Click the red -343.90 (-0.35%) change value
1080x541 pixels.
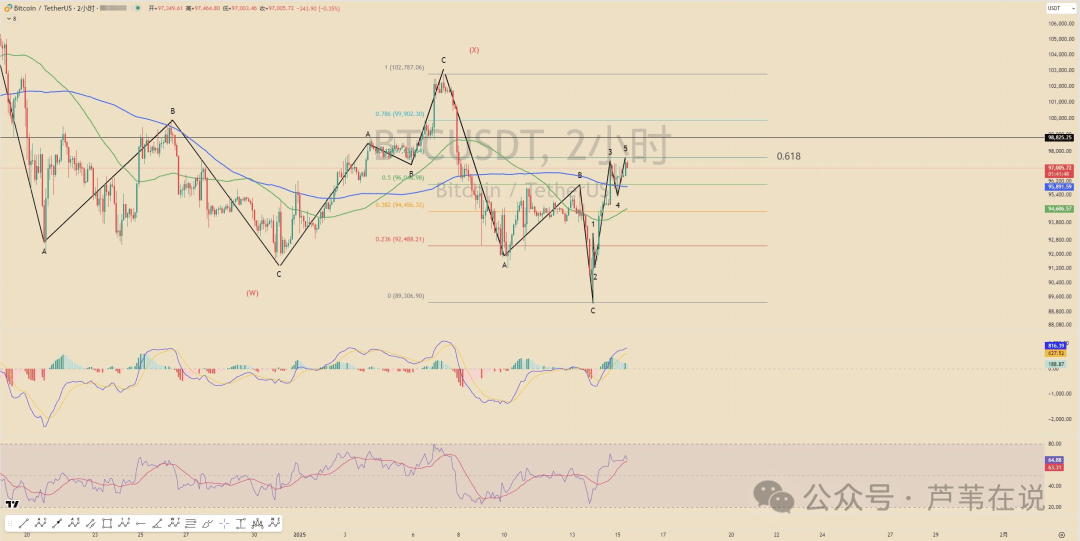[x=319, y=8]
